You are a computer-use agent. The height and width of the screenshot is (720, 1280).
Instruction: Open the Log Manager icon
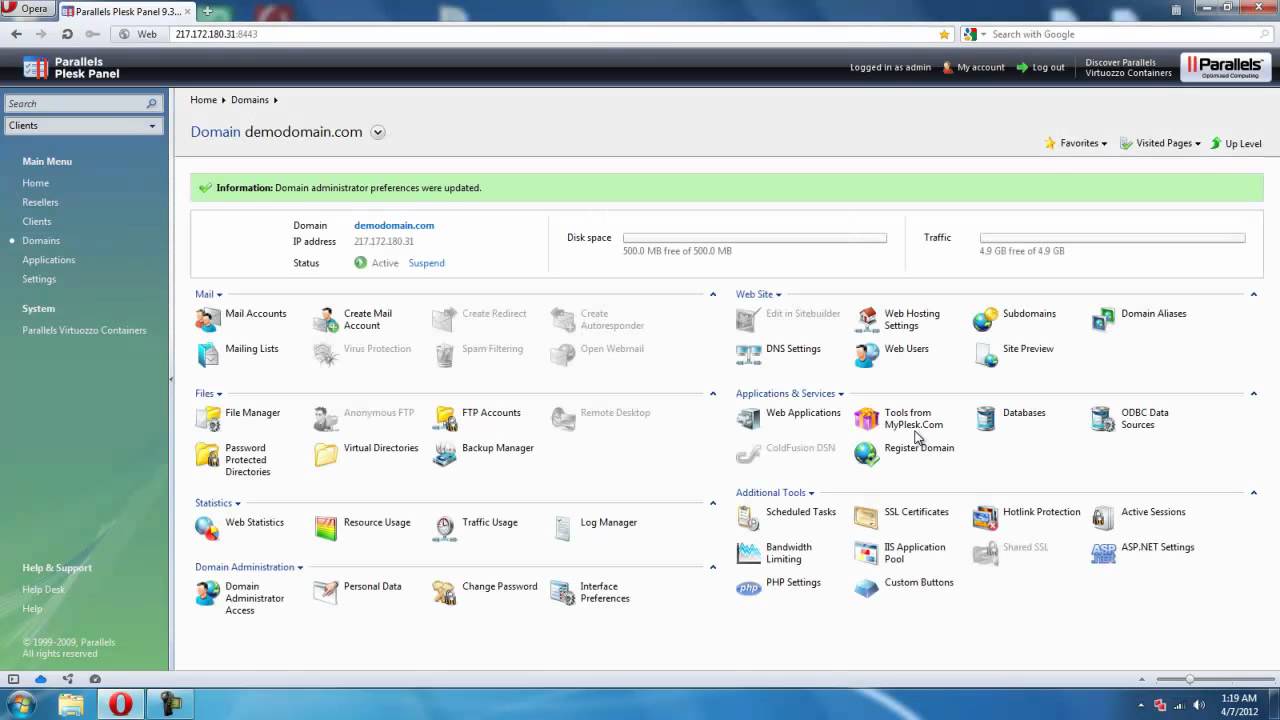pos(563,528)
